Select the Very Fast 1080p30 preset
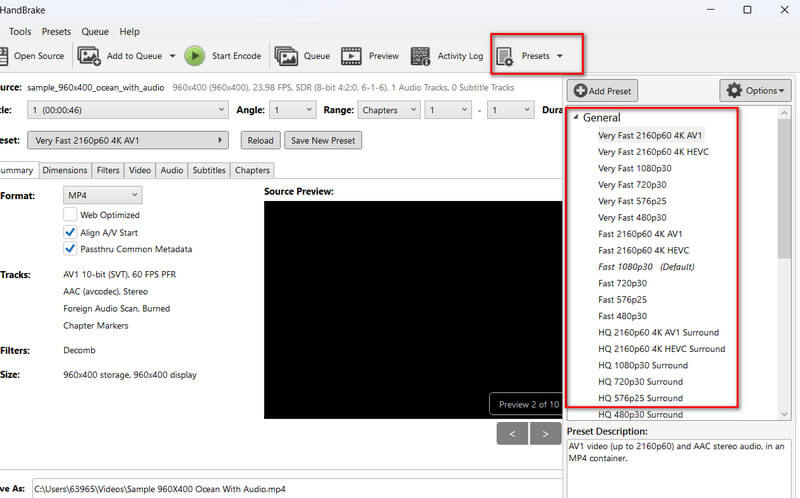This screenshot has width=800, height=498. point(635,168)
